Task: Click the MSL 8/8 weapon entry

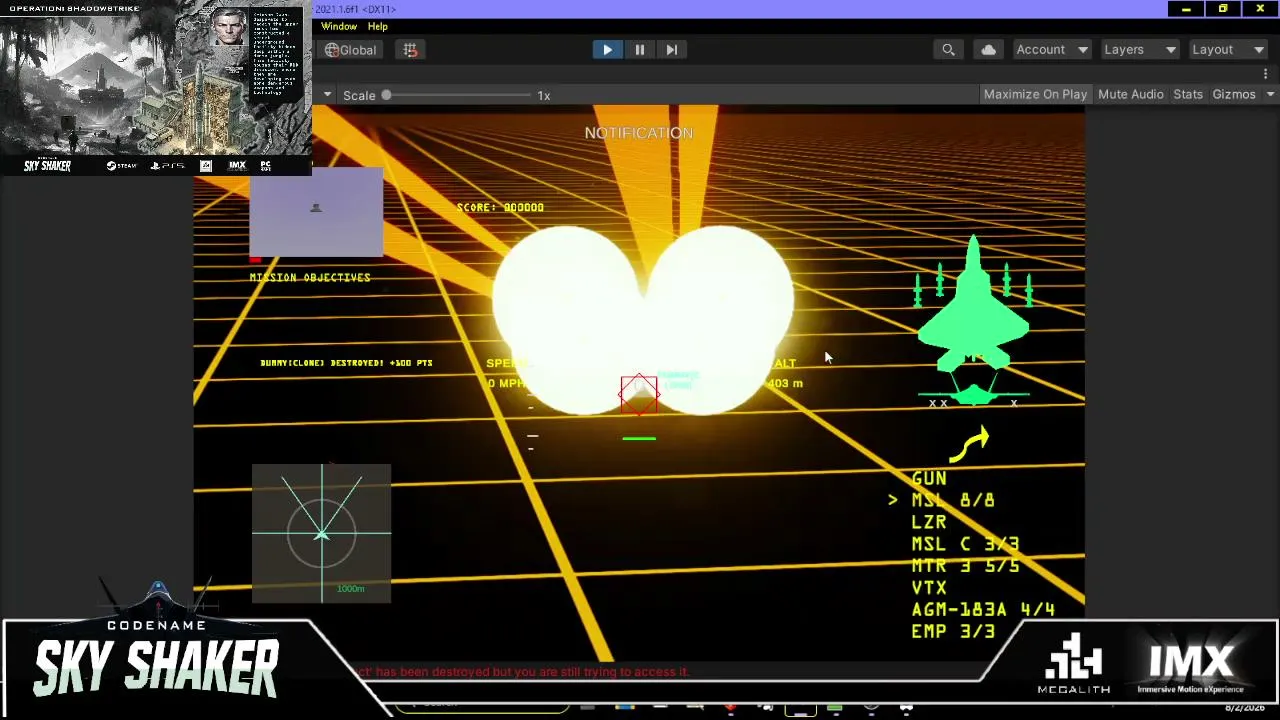Action: [953, 500]
